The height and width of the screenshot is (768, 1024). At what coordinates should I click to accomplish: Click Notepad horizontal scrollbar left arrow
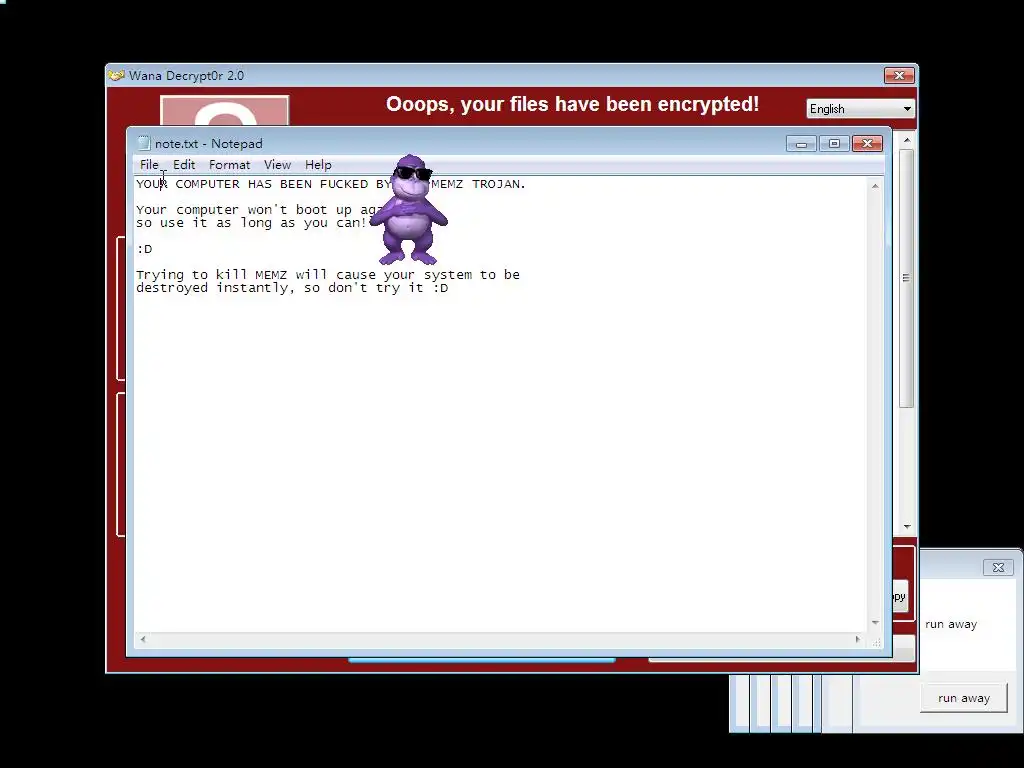tap(143, 639)
